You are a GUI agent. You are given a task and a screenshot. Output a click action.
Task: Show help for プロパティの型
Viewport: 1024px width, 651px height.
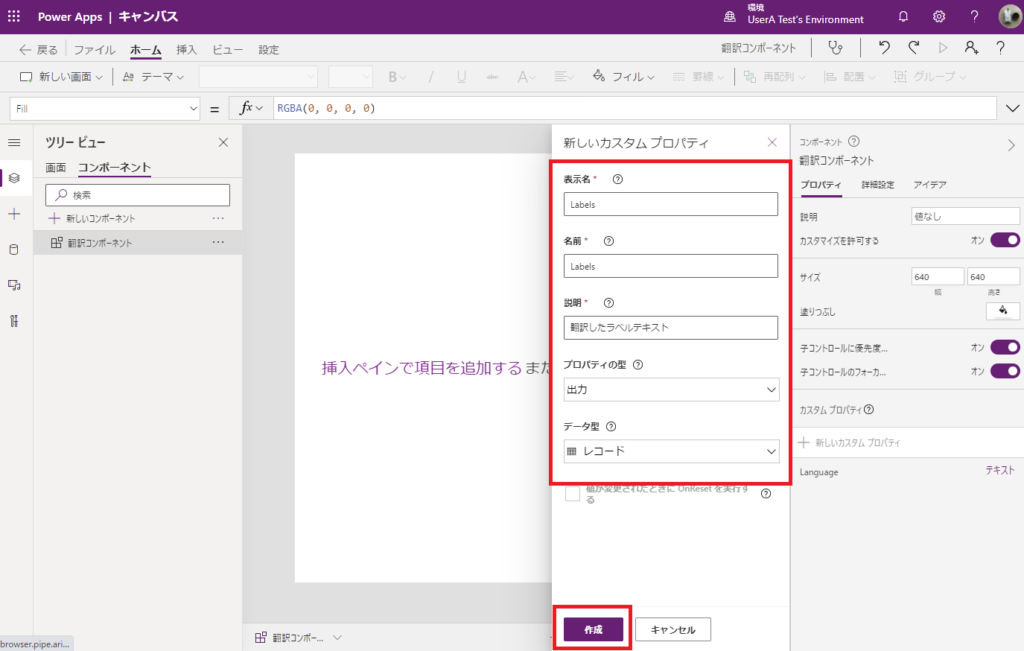(x=638, y=365)
